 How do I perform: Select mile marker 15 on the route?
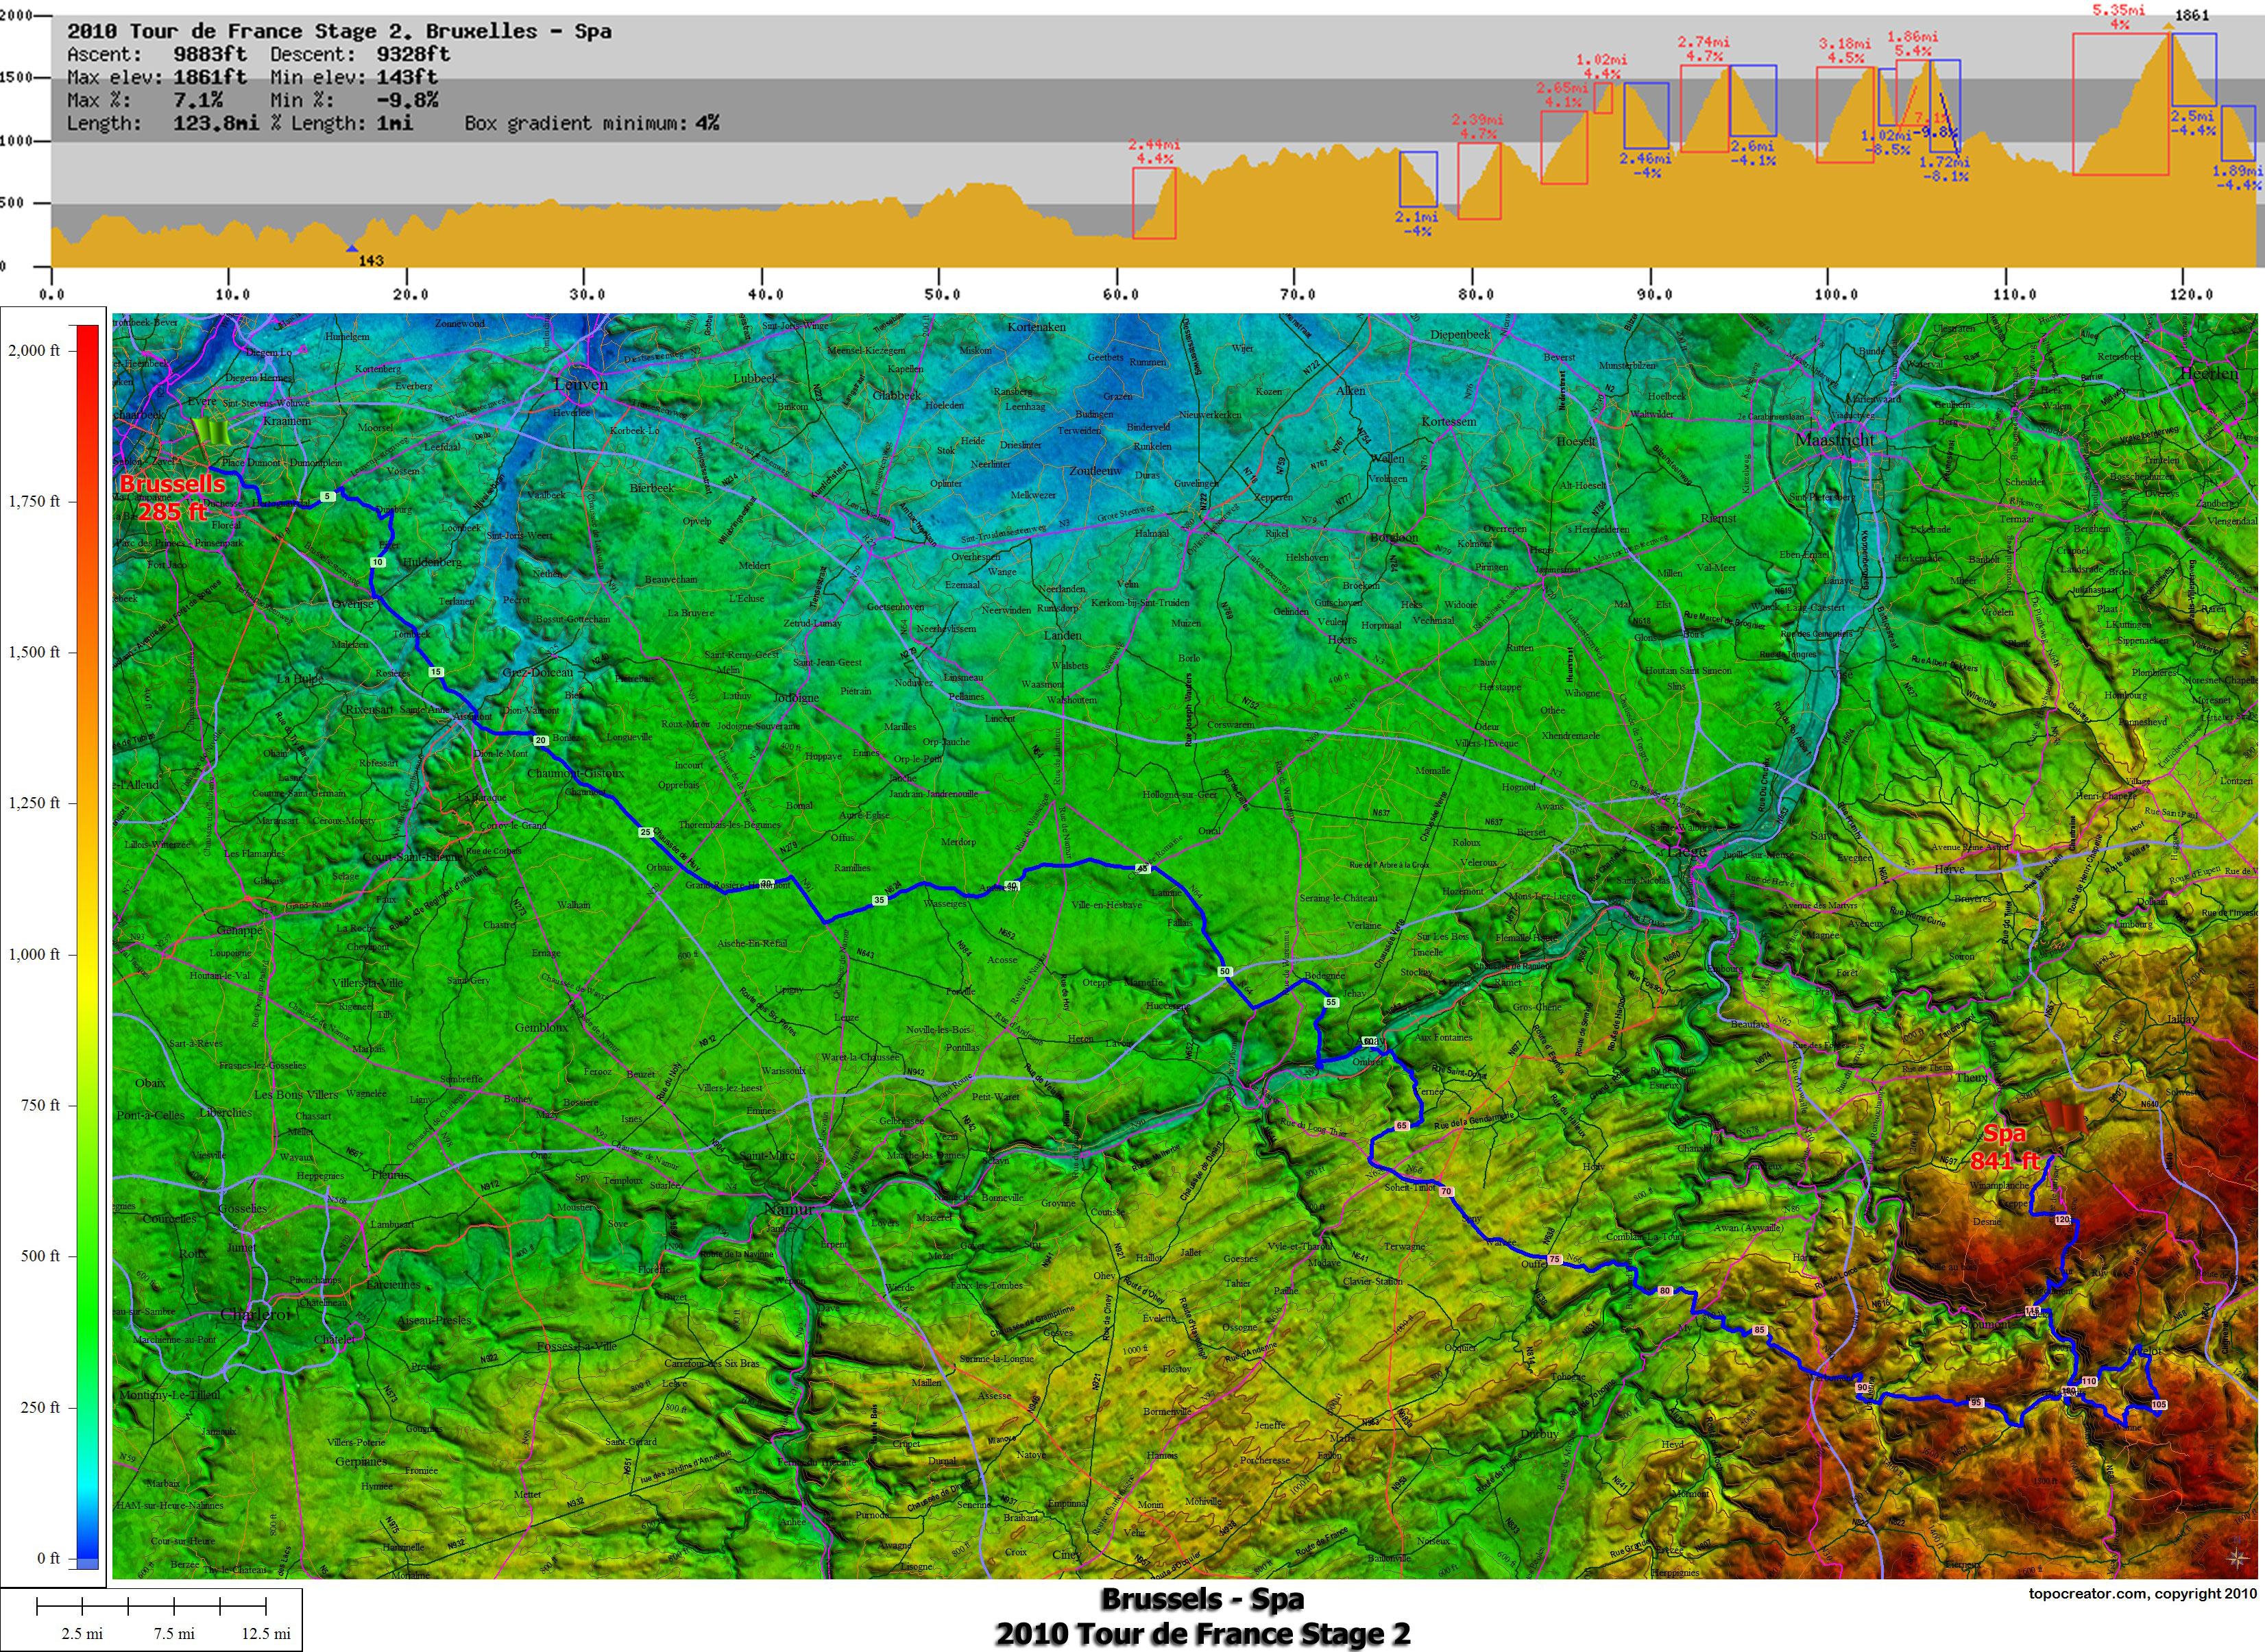coord(436,672)
